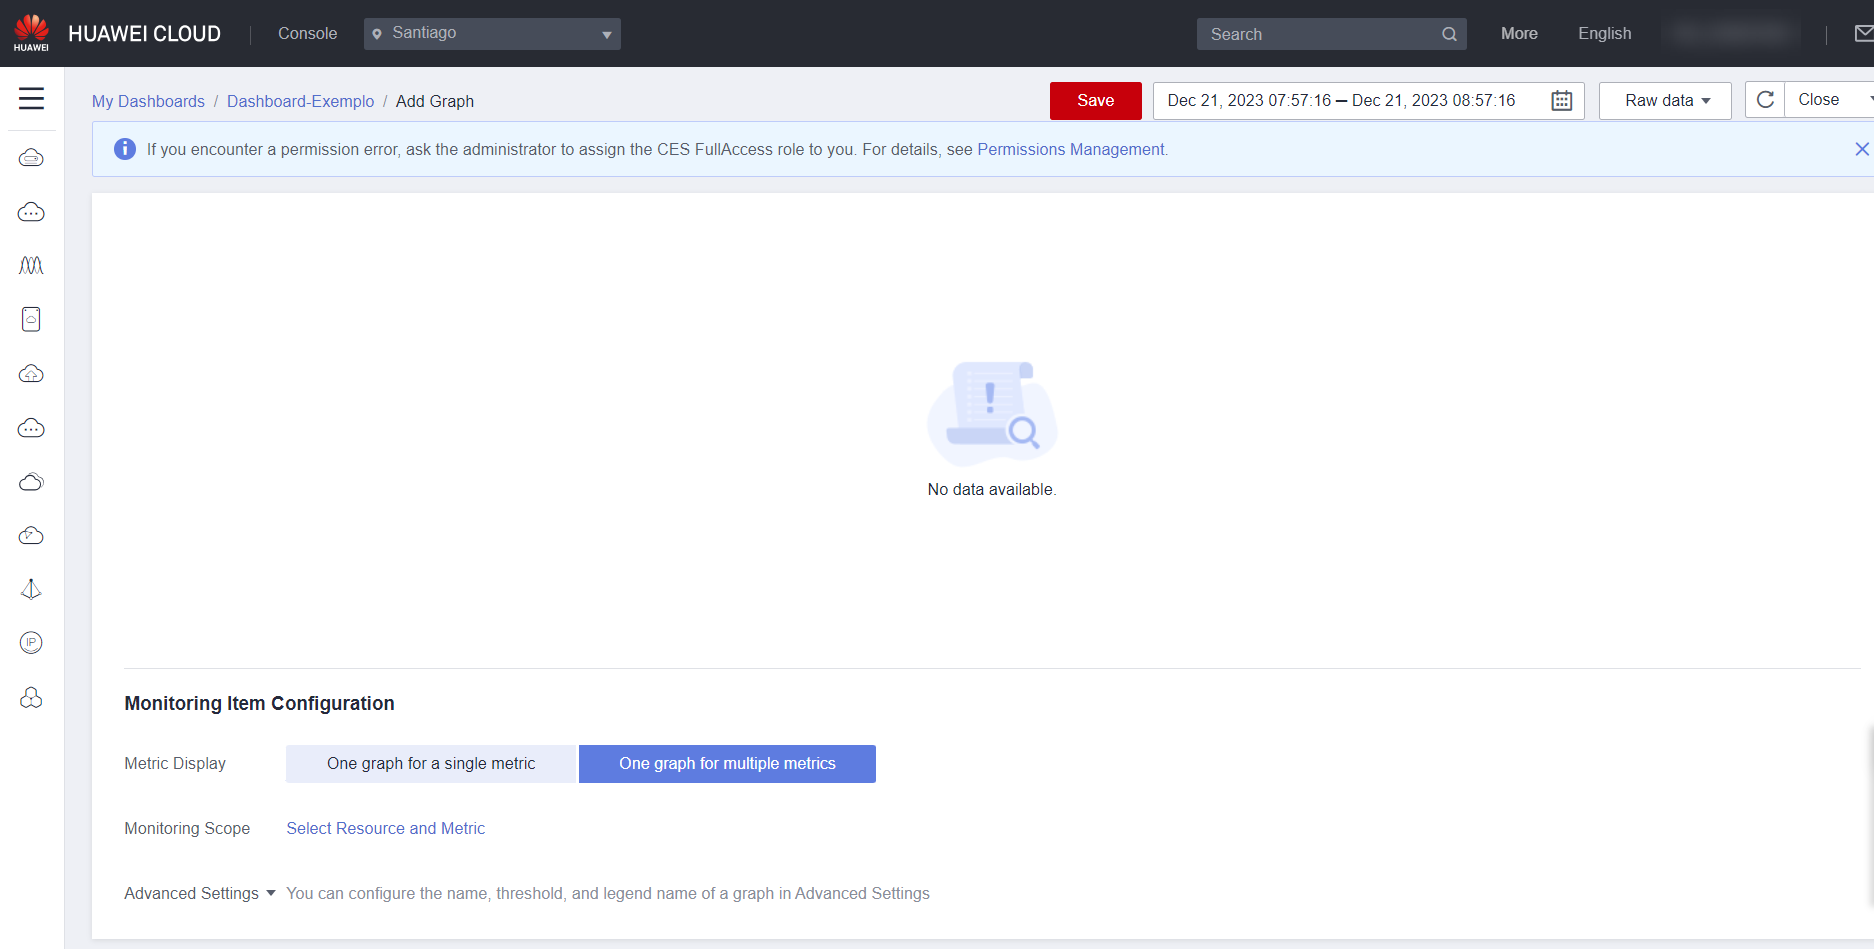Open the mail messages icon
Image resolution: width=1874 pixels, height=949 pixels.
(x=1863, y=34)
